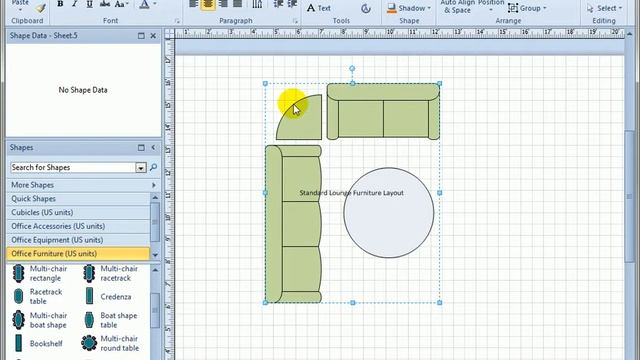Select the Bookshelf shape
This screenshot has height=360, width=640.
[x=38, y=343]
